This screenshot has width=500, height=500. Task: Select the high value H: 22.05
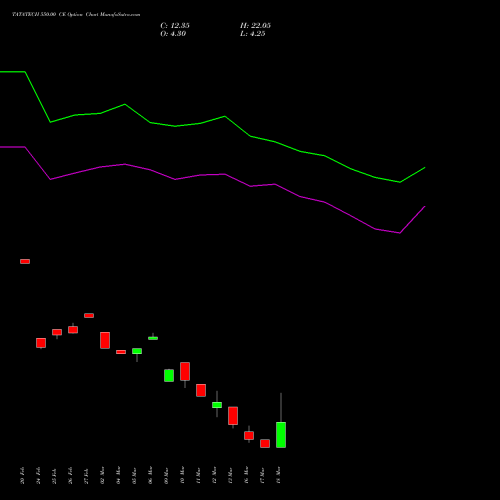[255, 26]
